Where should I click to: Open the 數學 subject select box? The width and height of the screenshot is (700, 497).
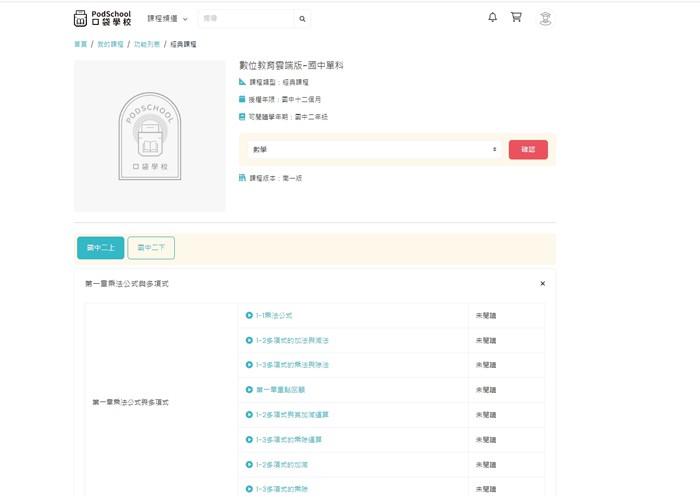[x=374, y=150]
